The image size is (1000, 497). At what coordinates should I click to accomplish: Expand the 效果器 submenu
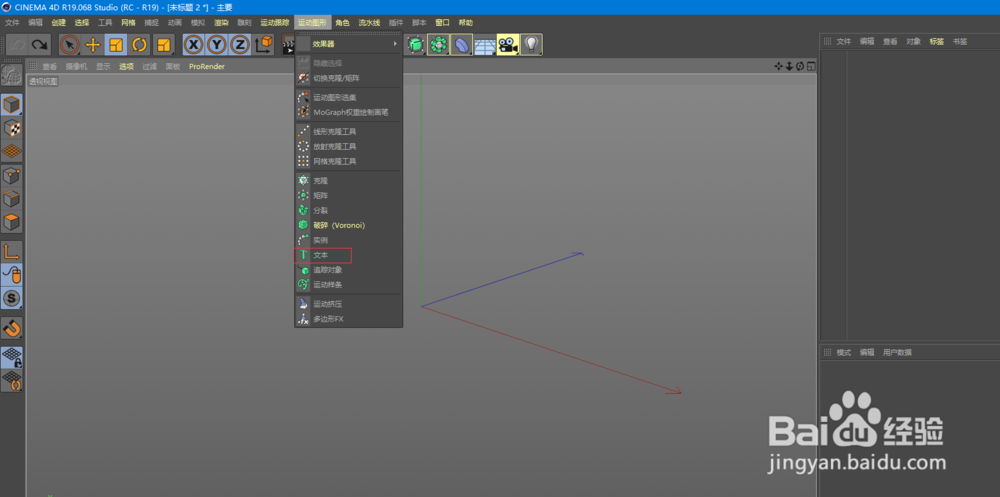click(x=349, y=44)
